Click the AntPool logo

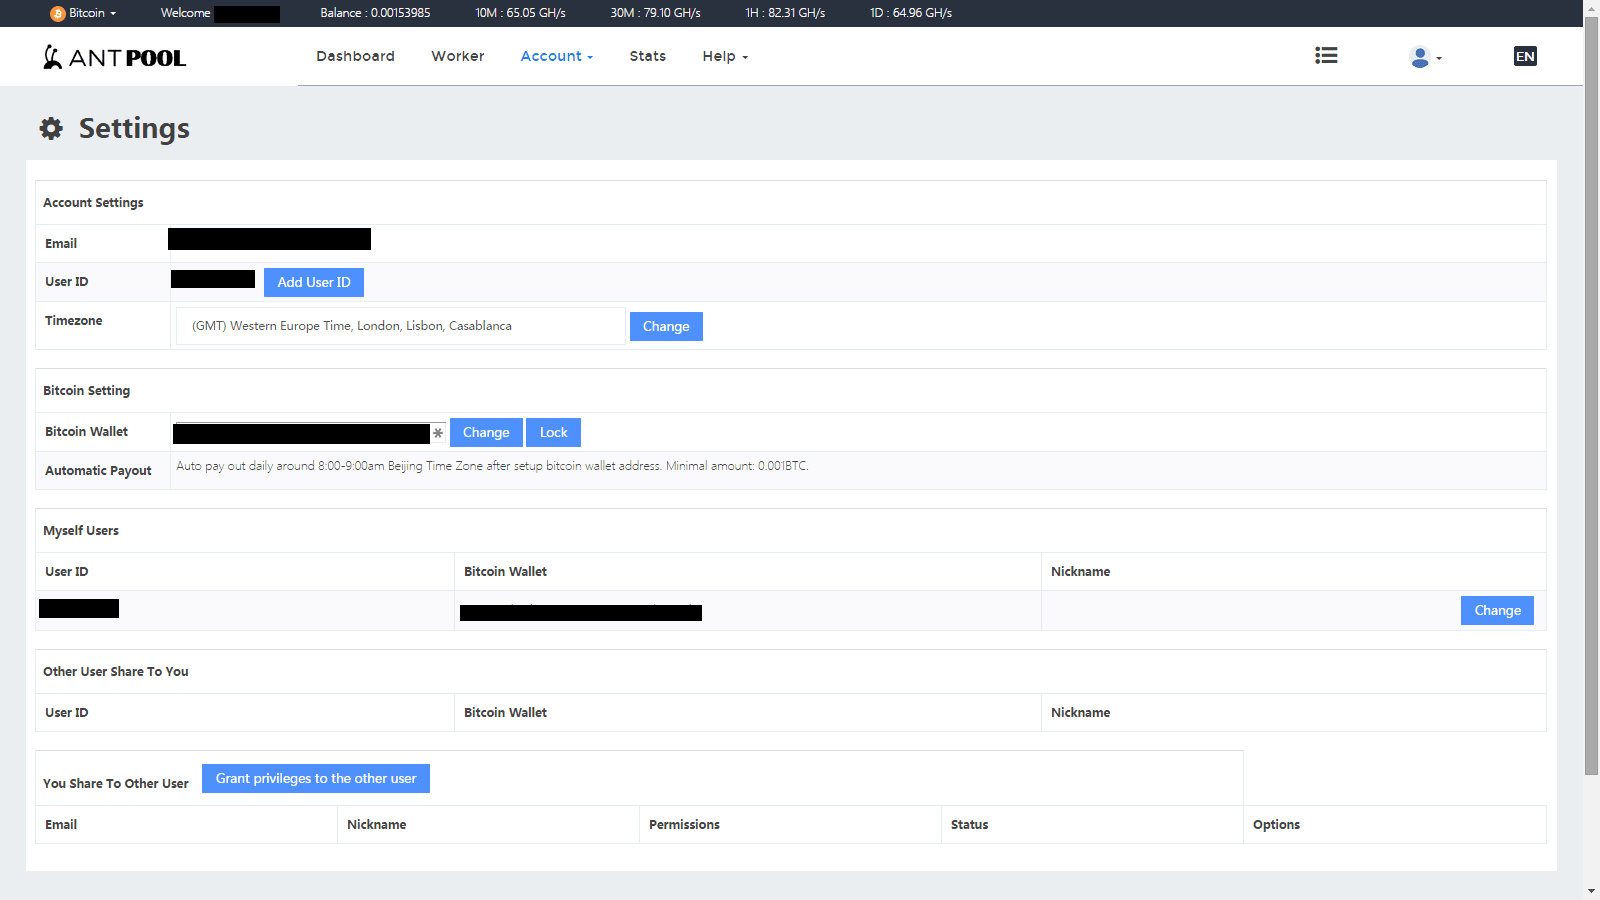114,57
